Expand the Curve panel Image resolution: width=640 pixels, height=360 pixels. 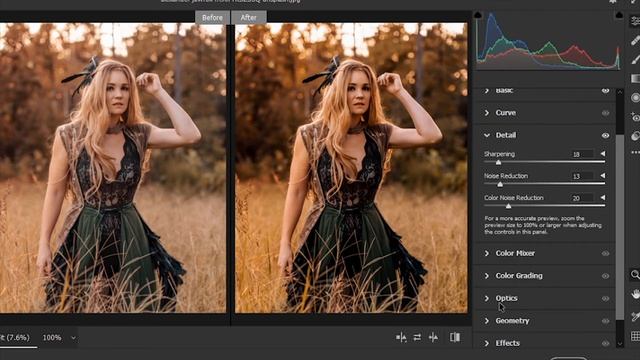[x=487, y=113]
